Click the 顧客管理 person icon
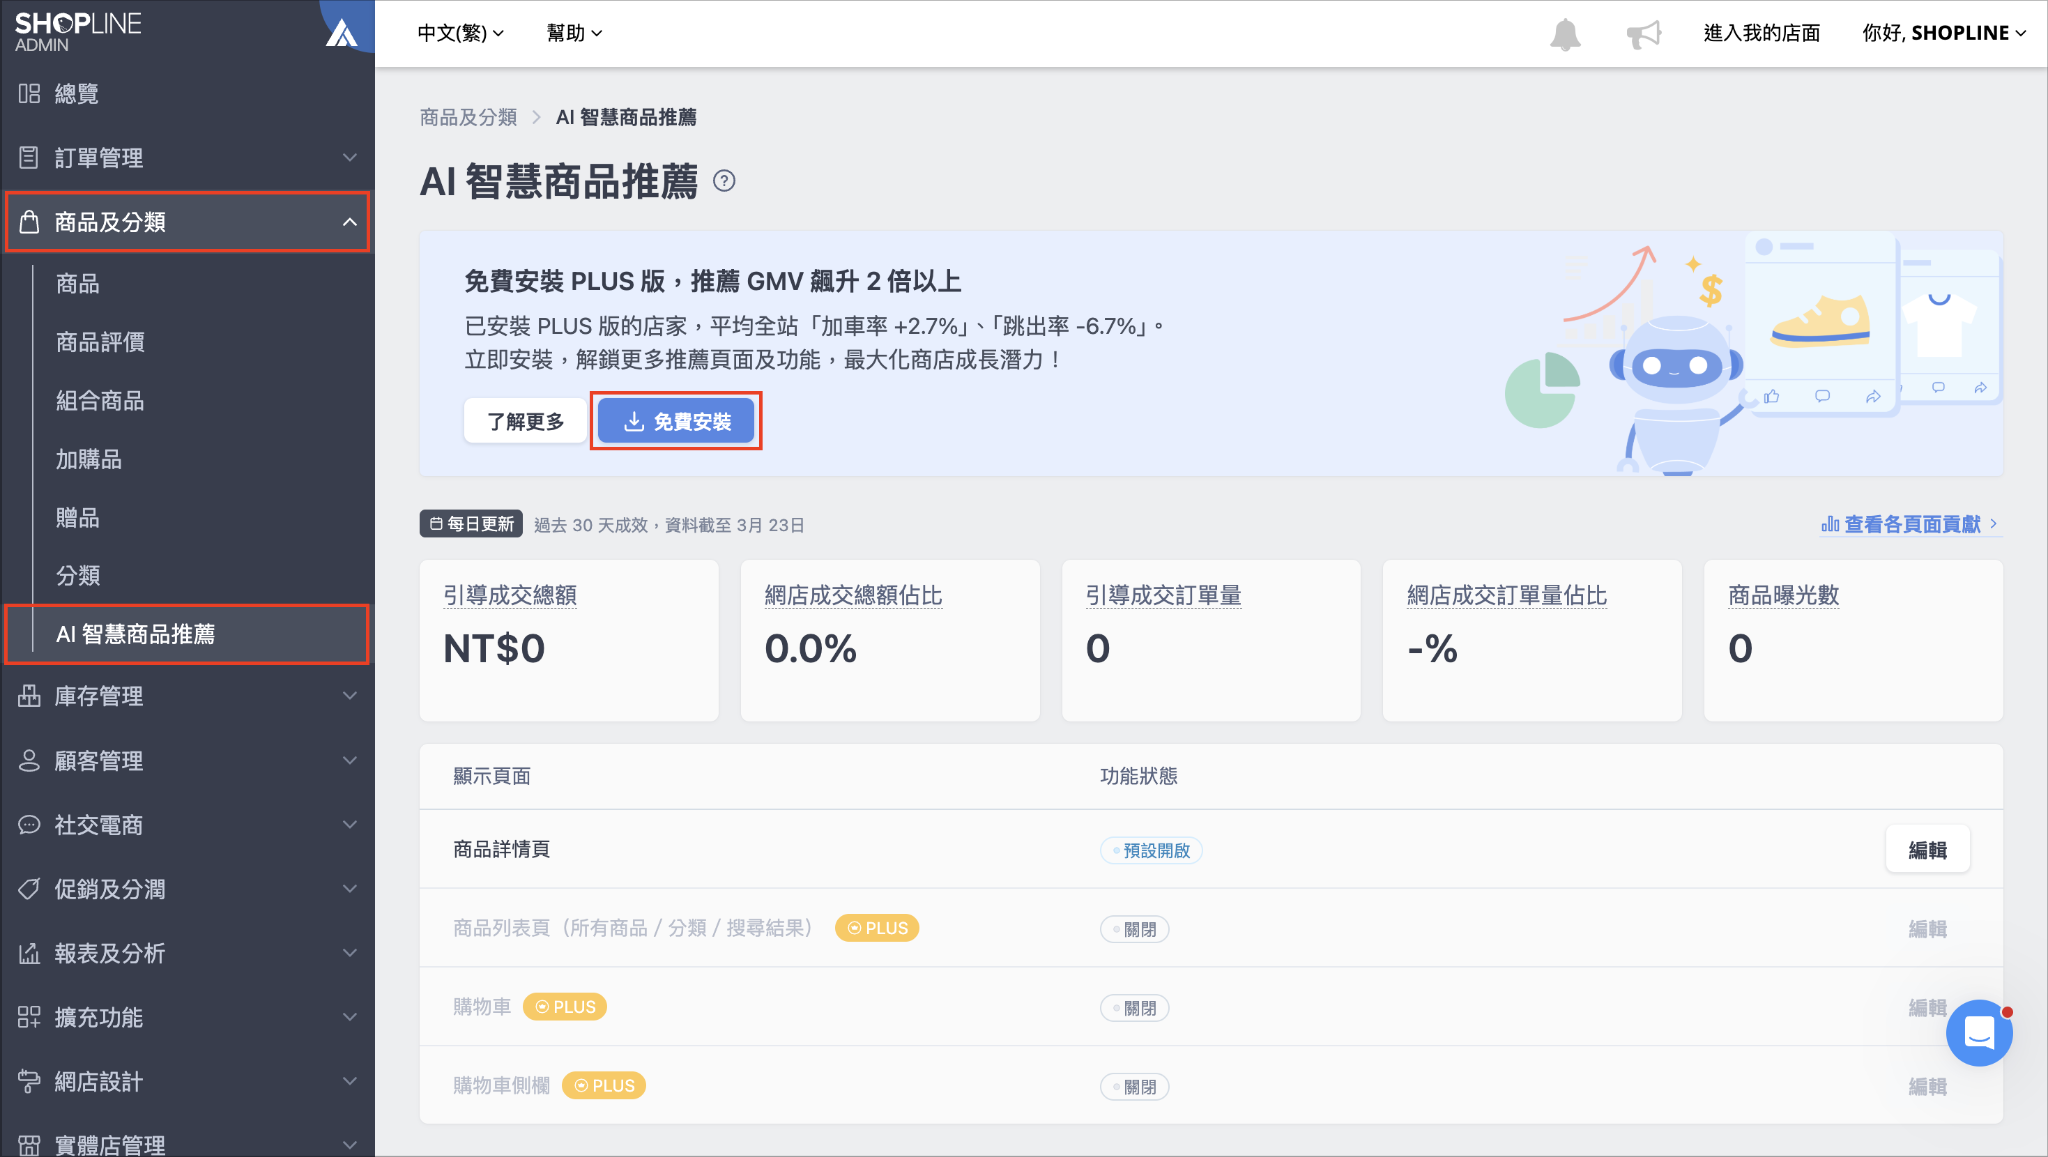Viewport: 2048px width, 1157px height. coord(29,760)
